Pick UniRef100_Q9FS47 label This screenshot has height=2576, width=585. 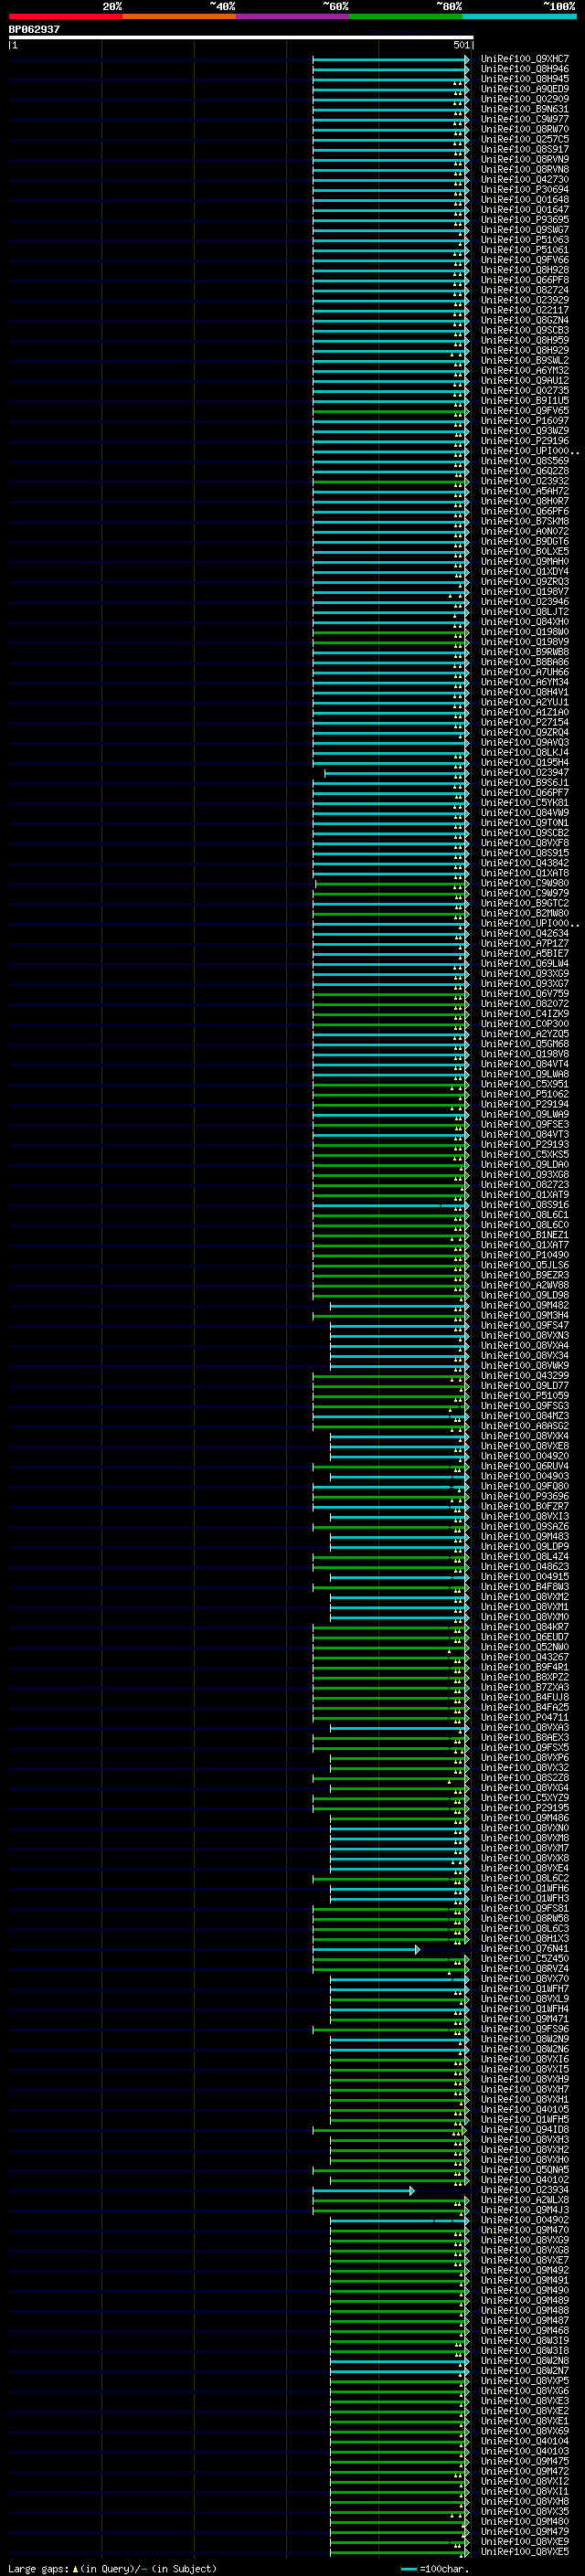[x=525, y=1326]
